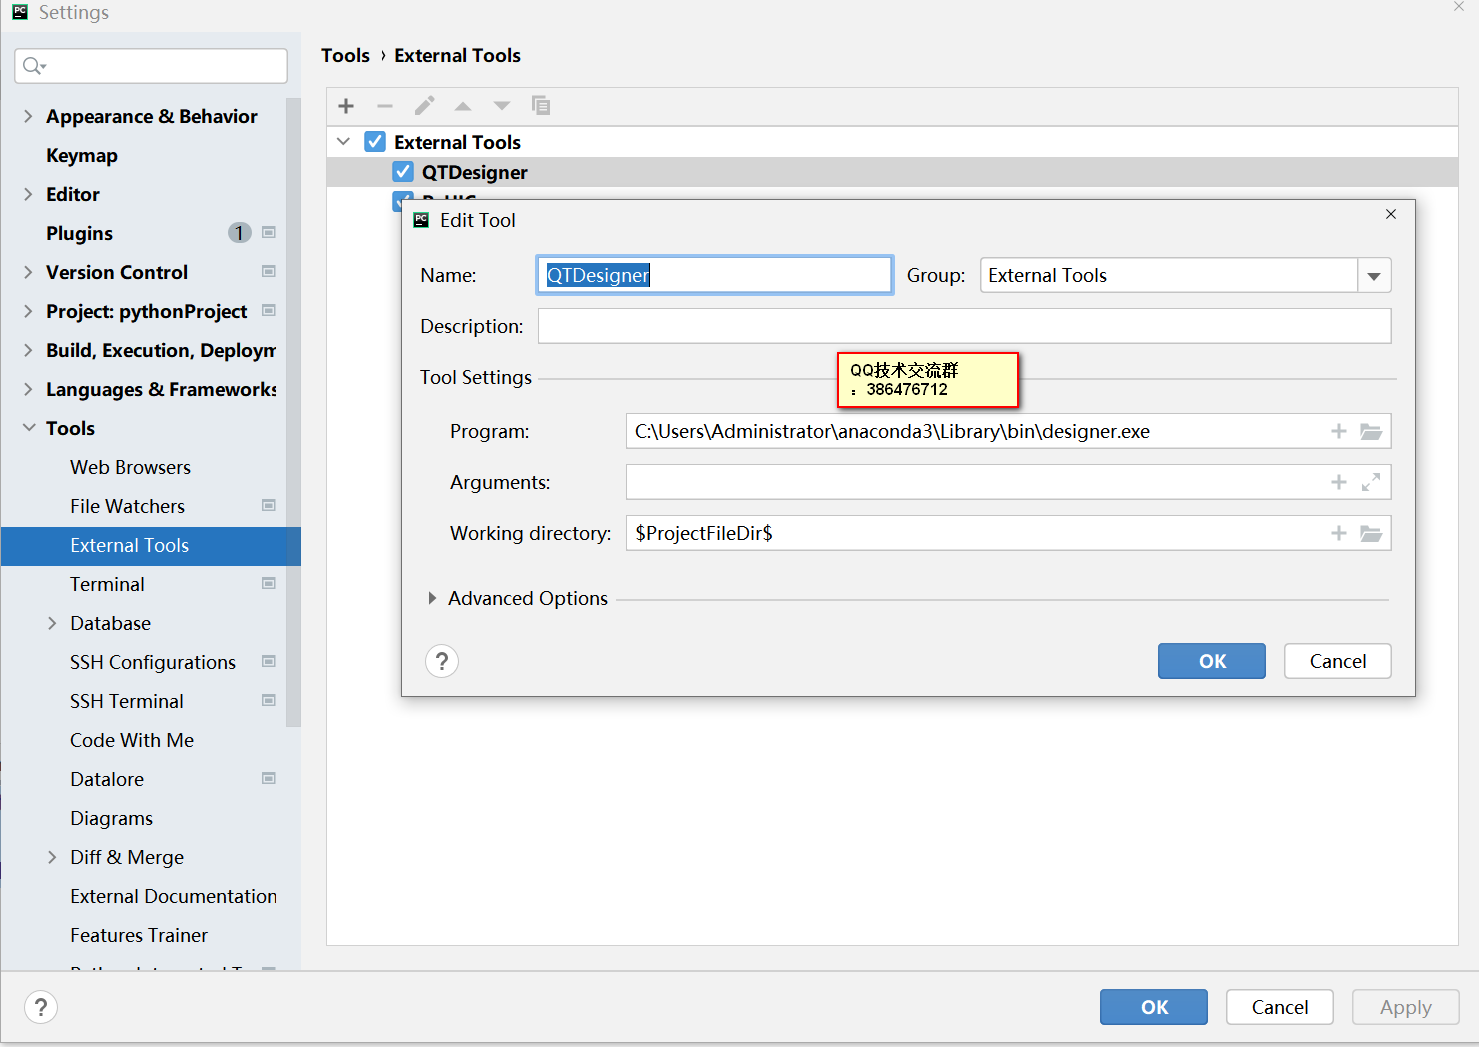Insert macro in Arguments field

(1339, 482)
